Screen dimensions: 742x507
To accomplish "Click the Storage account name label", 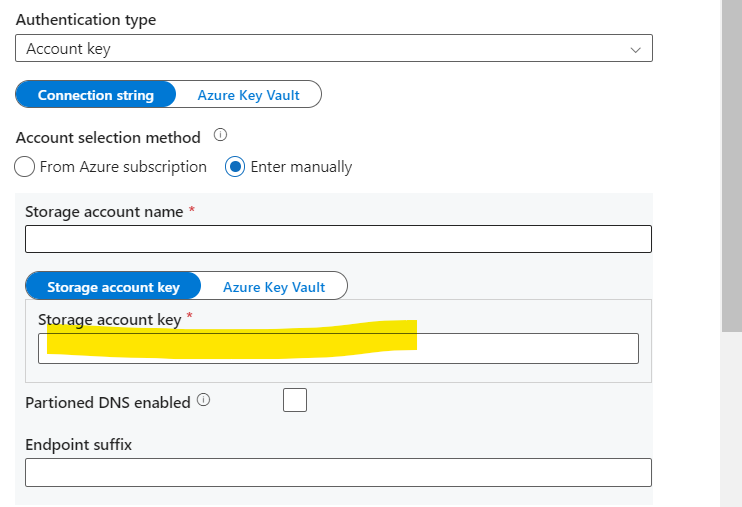I will (104, 212).
